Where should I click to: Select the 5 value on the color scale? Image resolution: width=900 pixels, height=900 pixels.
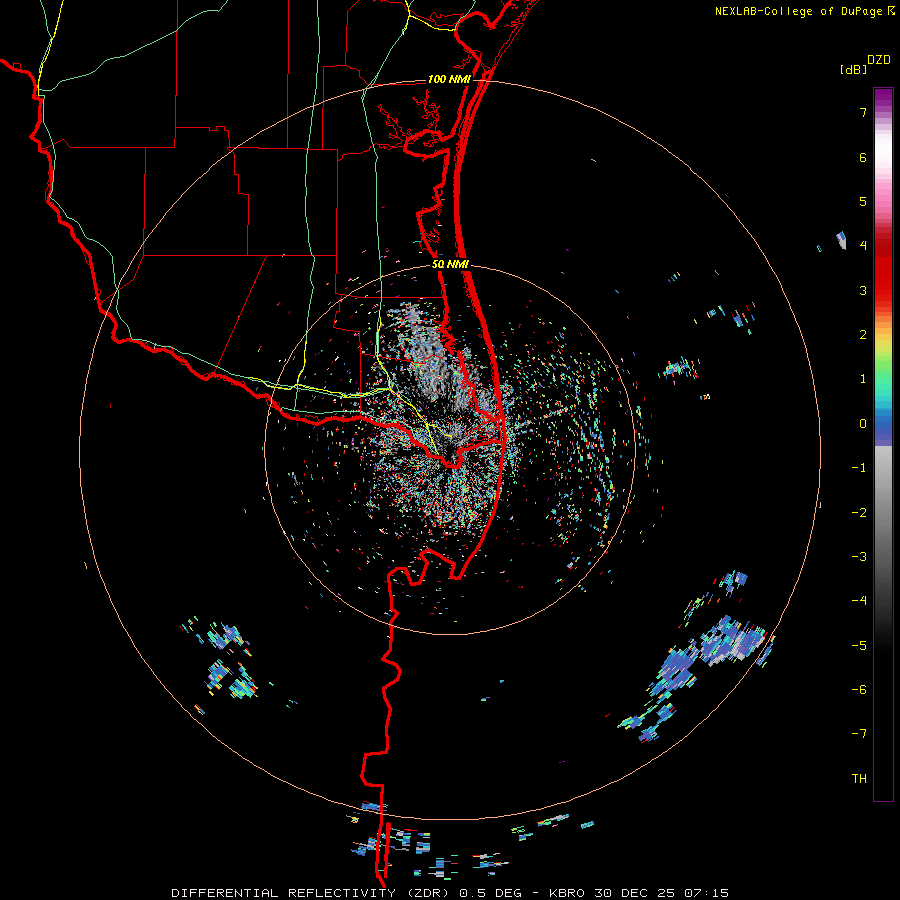[863, 201]
